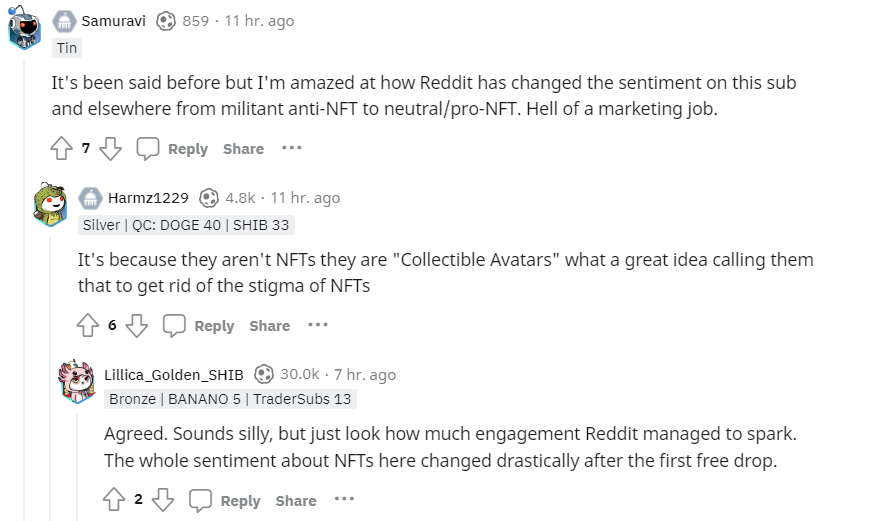Open more options on Lillica_Golden_SHIB's comment
Image resolution: width=882 pixels, height=521 pixels.
pyautogui.click(x=344, y=500)
